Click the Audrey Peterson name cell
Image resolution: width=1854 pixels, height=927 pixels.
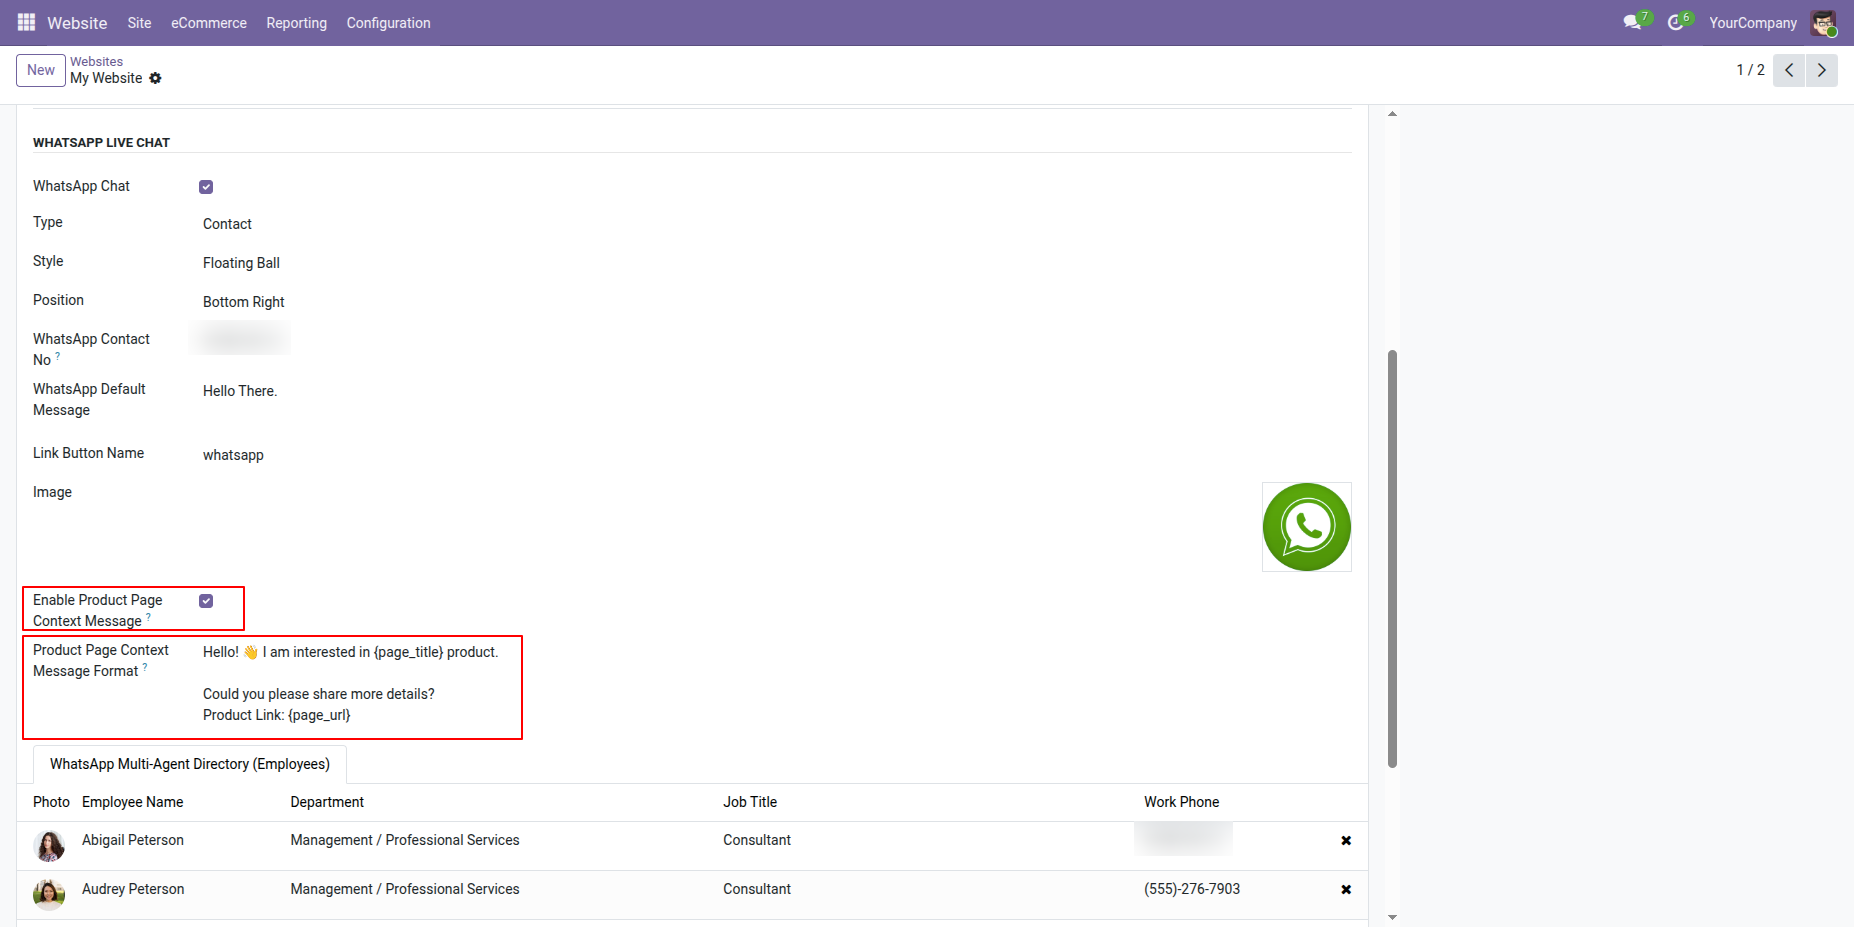pos(133,889)
